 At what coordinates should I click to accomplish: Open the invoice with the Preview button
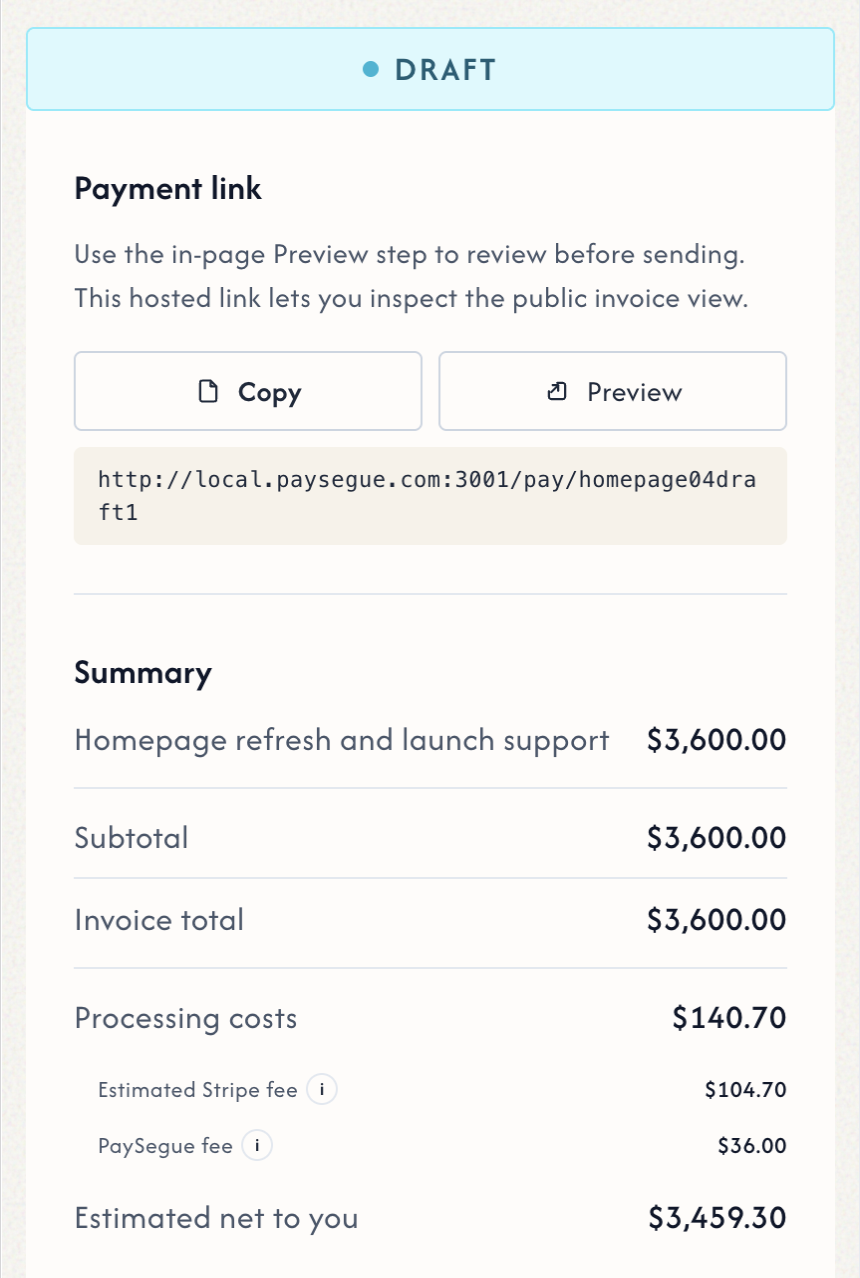tap(612, 391)
